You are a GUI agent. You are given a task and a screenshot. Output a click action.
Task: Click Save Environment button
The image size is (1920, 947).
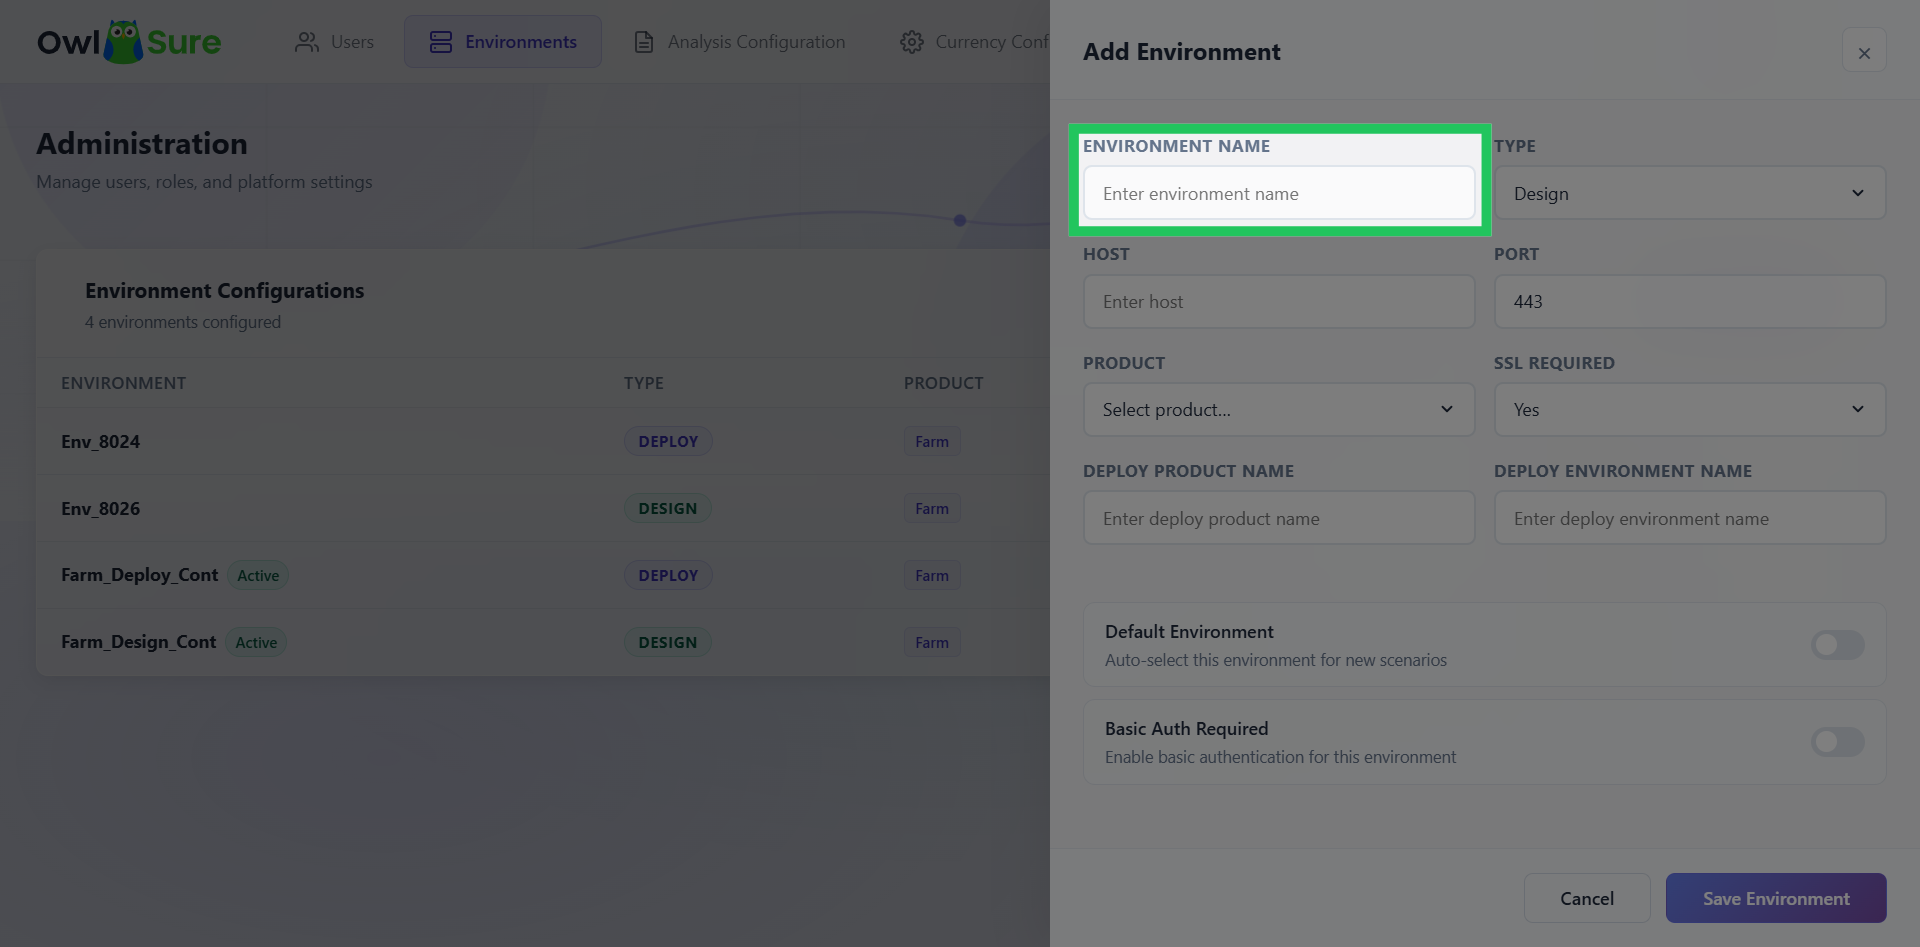pyautogui.click(x=1776, y=898)
